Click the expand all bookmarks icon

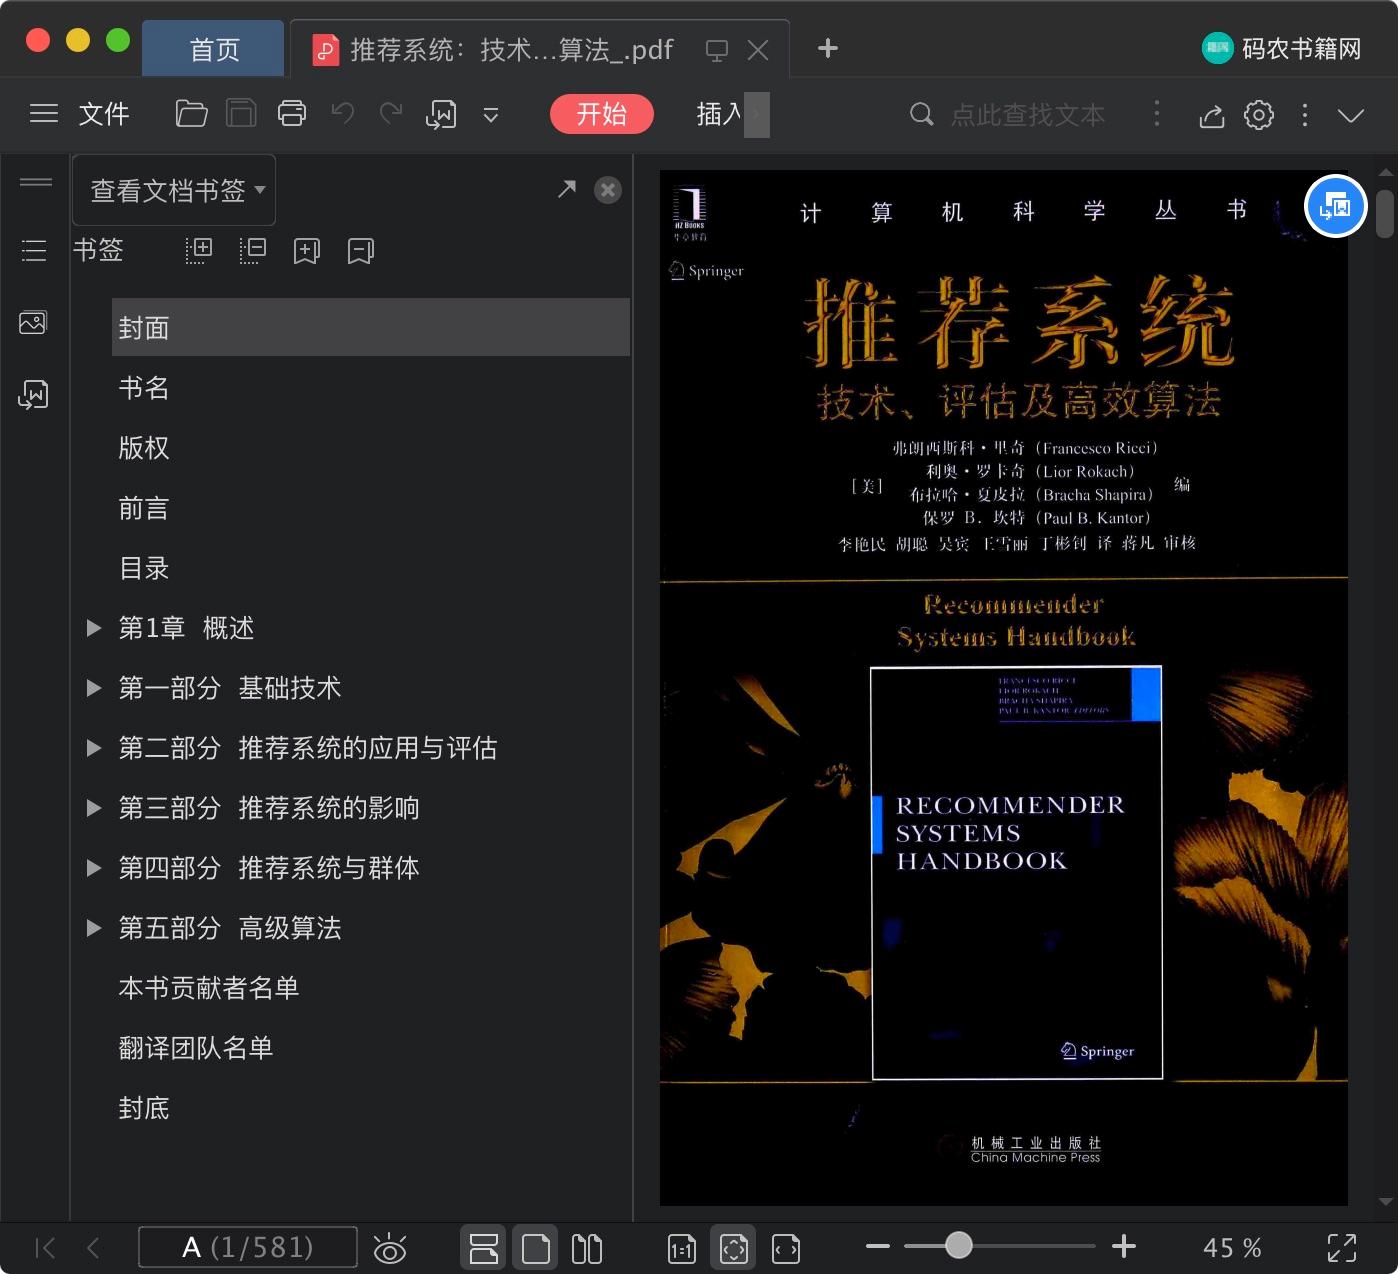199,250
